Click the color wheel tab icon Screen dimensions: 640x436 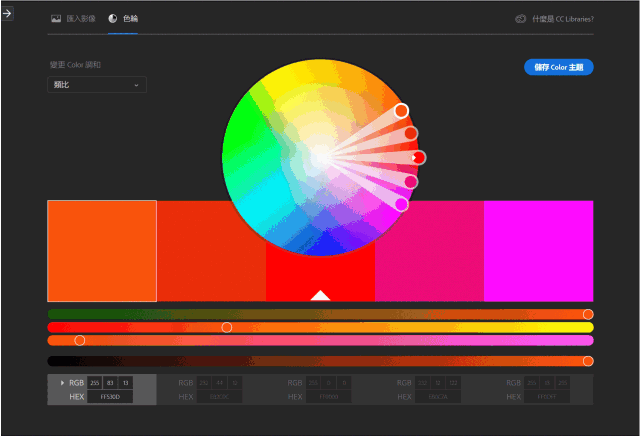click(x=113, y=18)
